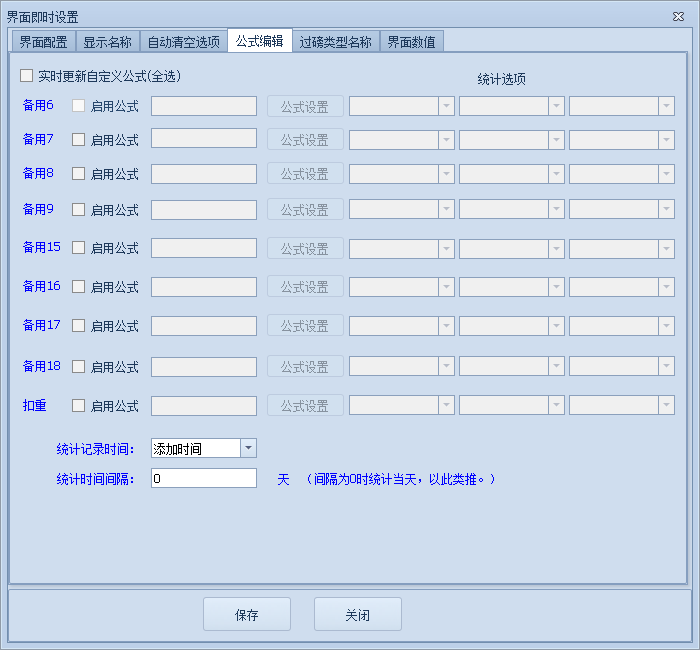The image size is (700, 650).
Task: Click 公式设置 button for 备用6
Action: coord(305,106)
